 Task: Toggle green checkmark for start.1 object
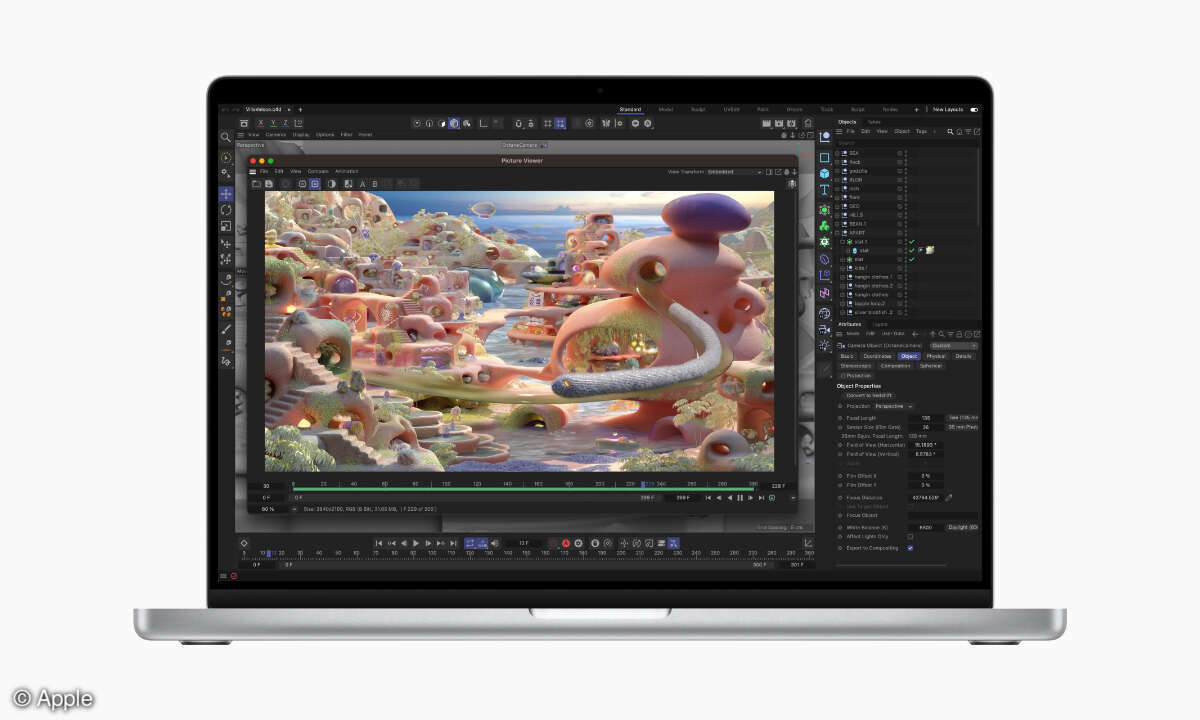click(x=912, y=242)
